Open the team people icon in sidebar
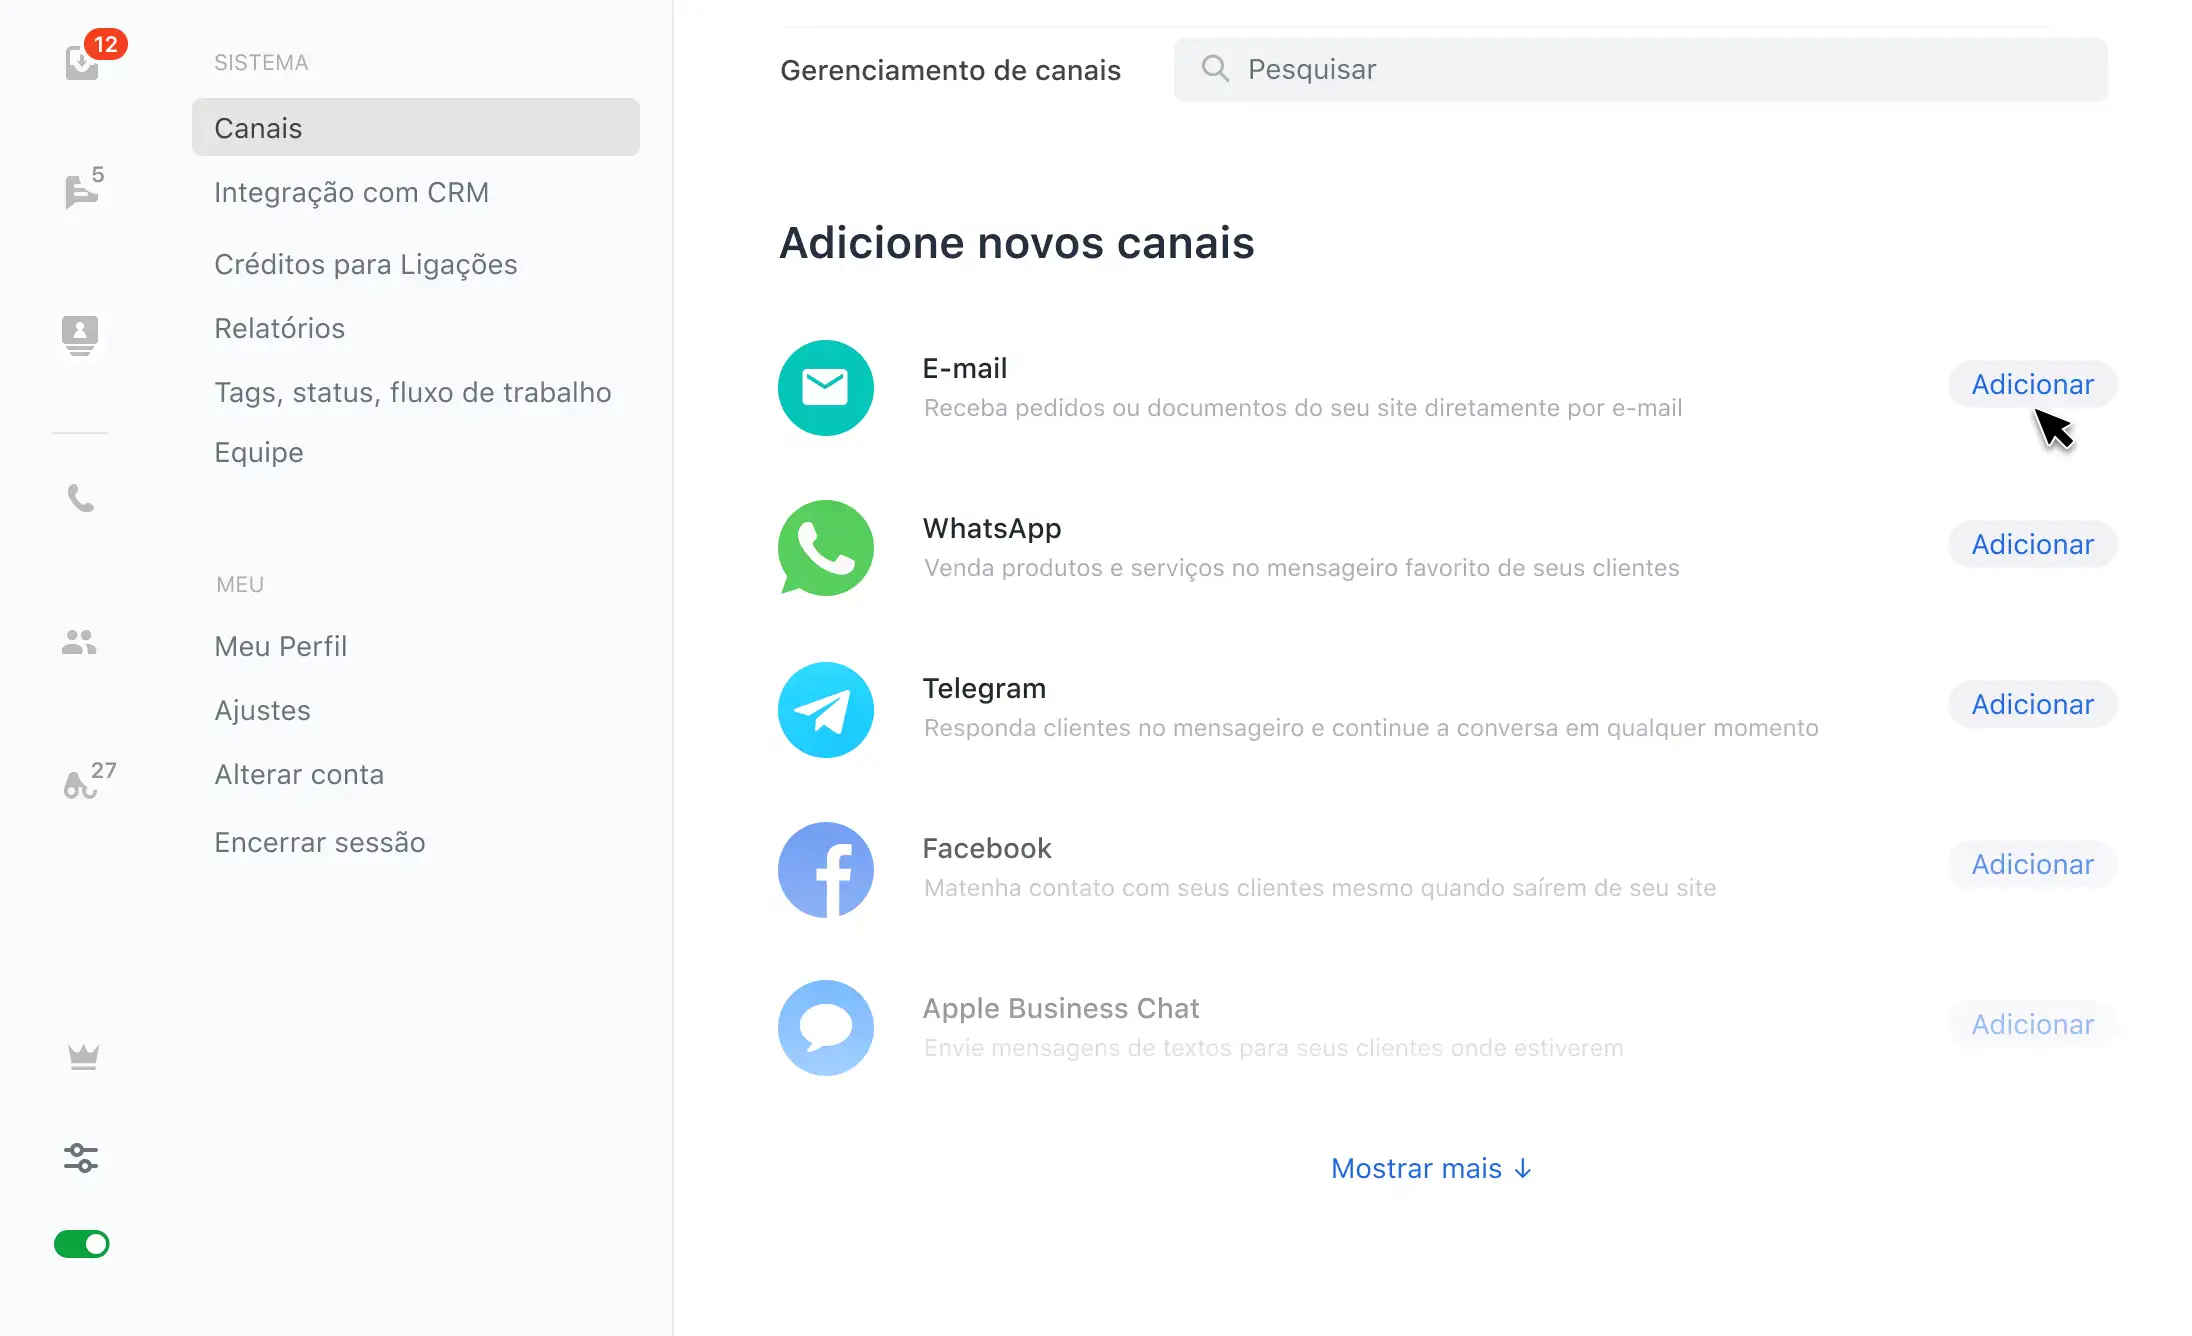Image resolution: width=2192 pixels, height=1336 pixels. click(80, 642)
